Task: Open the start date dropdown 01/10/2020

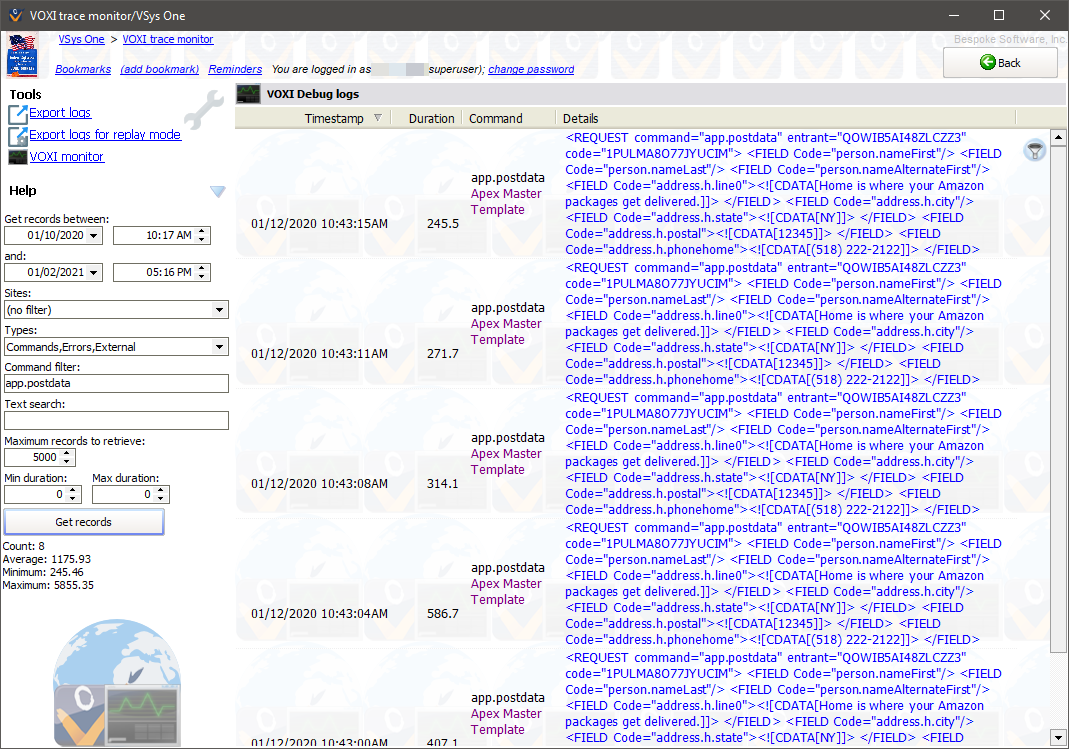Action: click(94, 236)
